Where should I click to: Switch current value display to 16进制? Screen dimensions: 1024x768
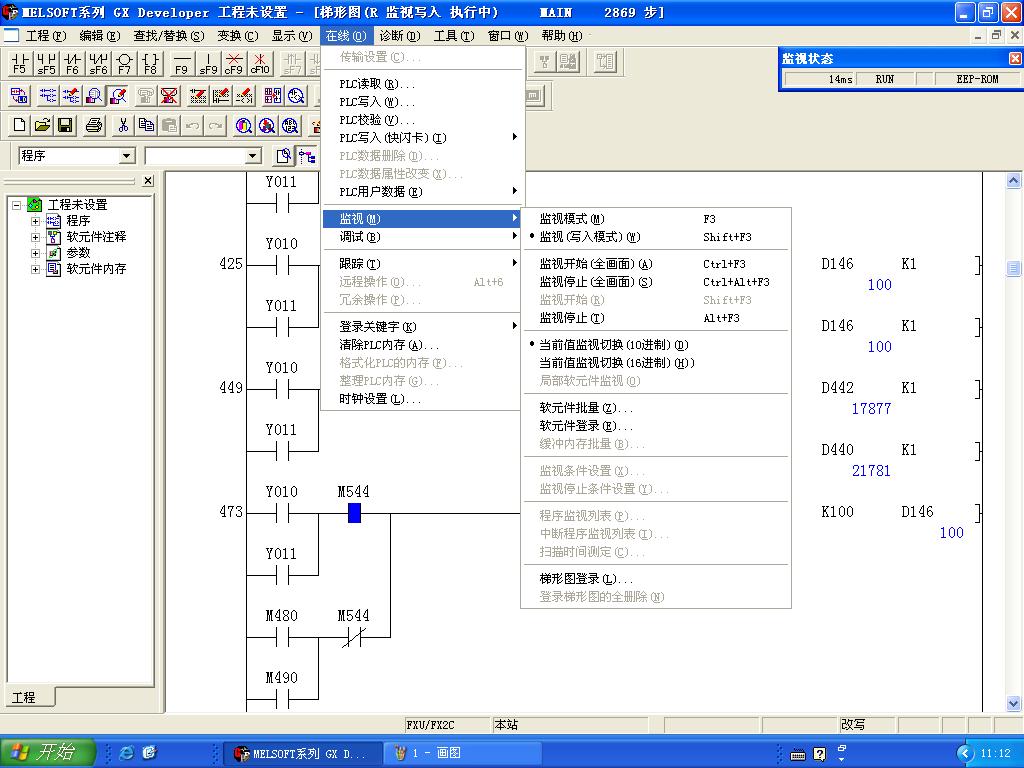click(616, 363)
